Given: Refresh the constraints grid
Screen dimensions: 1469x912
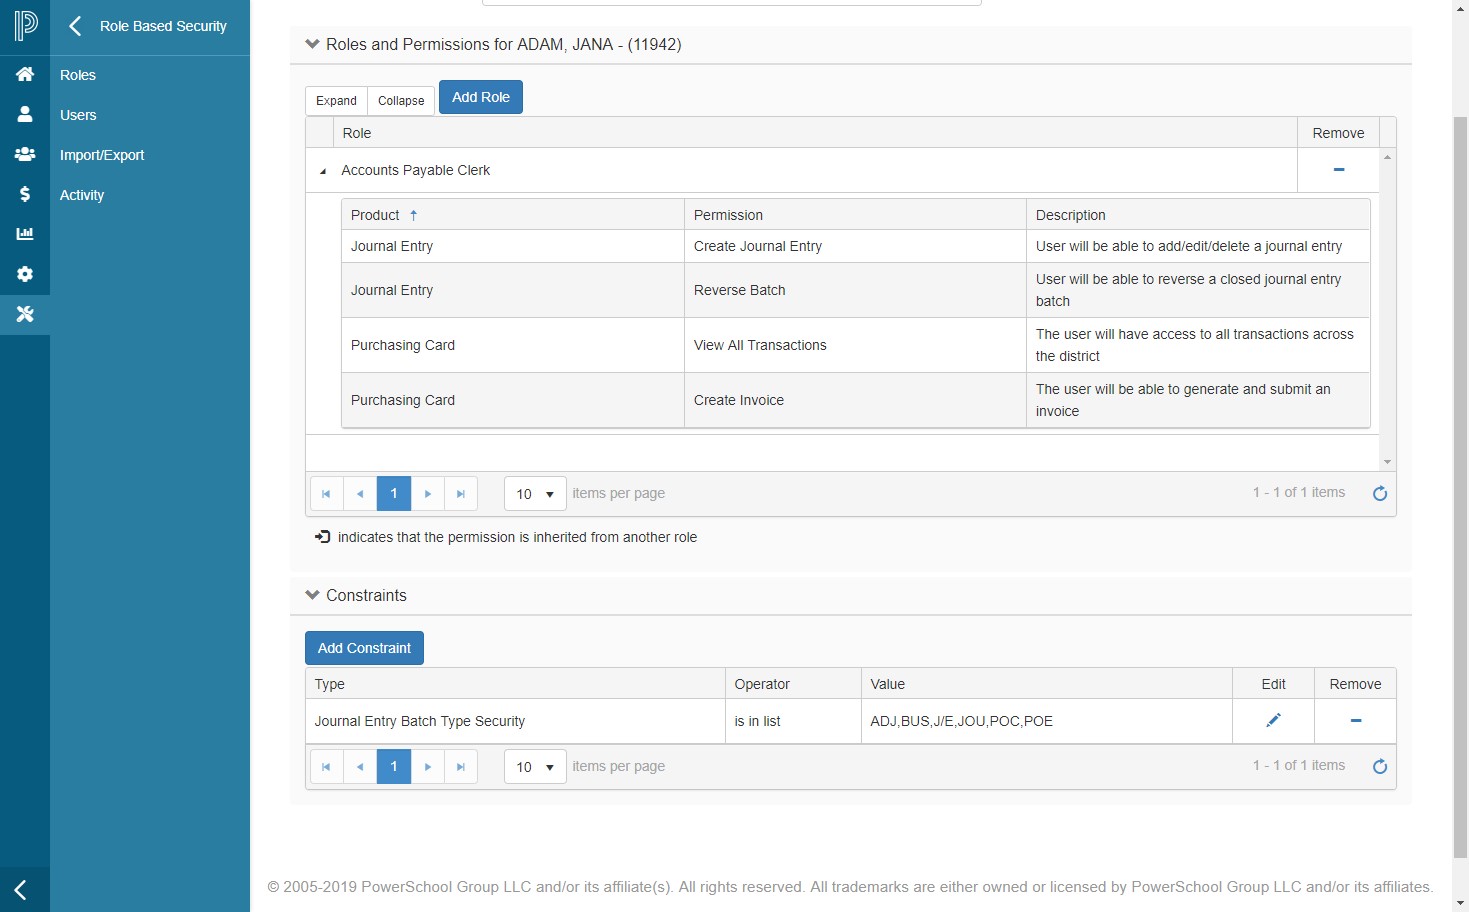Looking at the screenshot, I should [x=1379, y=767].
